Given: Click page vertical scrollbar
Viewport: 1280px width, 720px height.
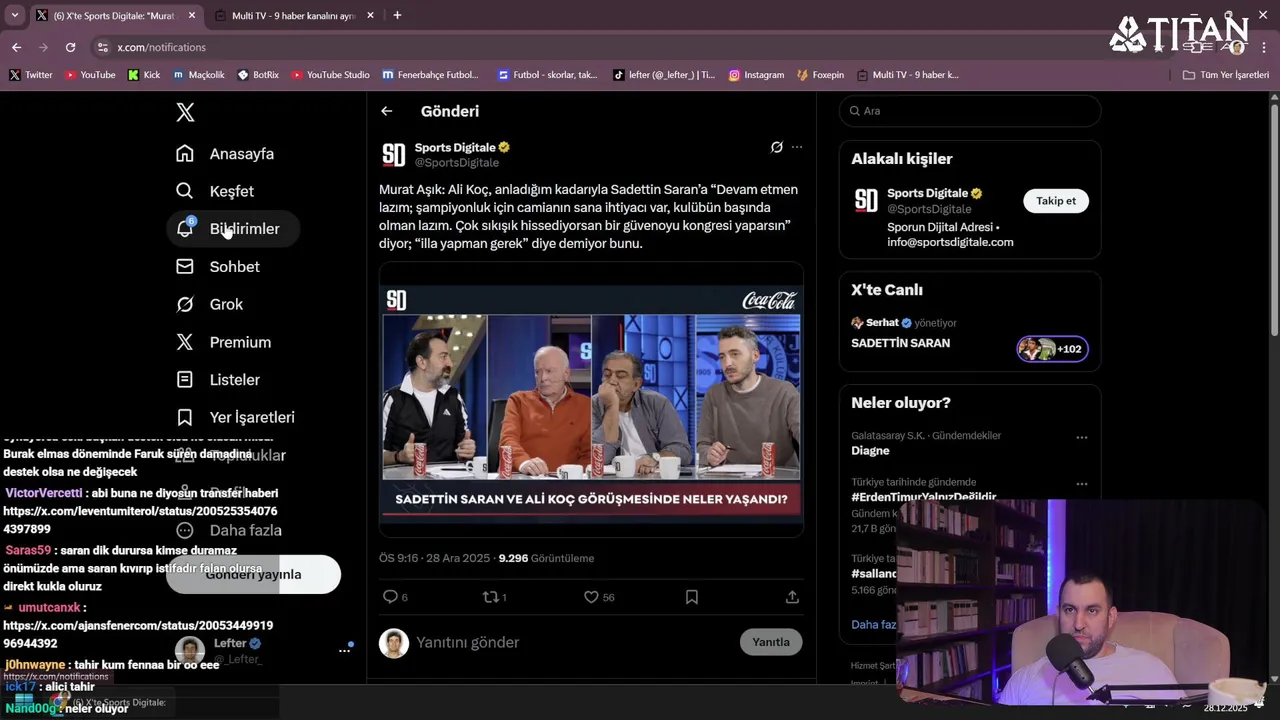Looking at the screenshot, I should (1274, 220).
